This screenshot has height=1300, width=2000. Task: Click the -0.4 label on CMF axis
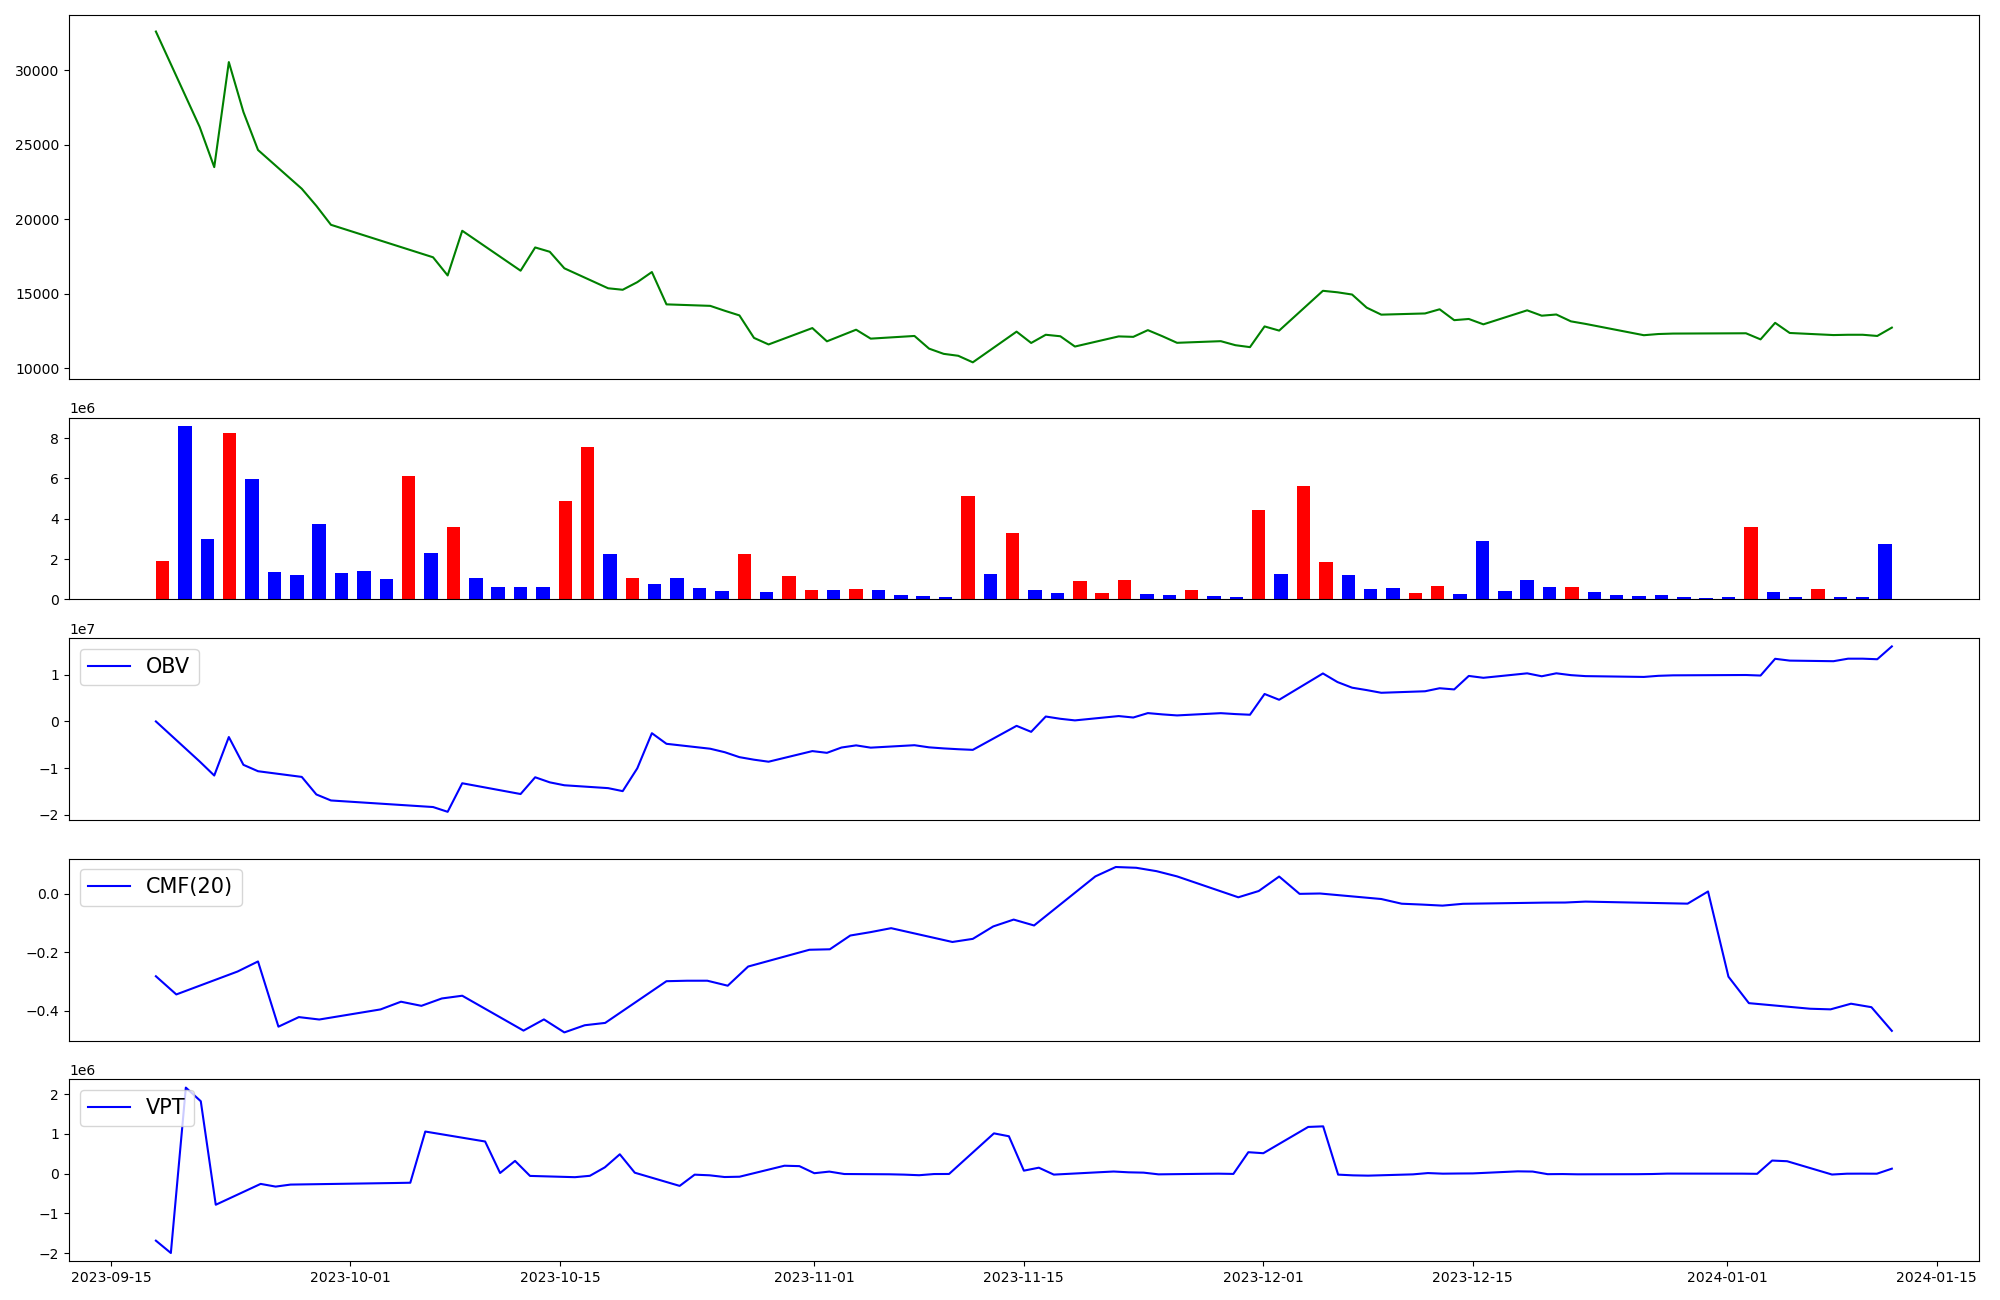(x=42, y=1012)
